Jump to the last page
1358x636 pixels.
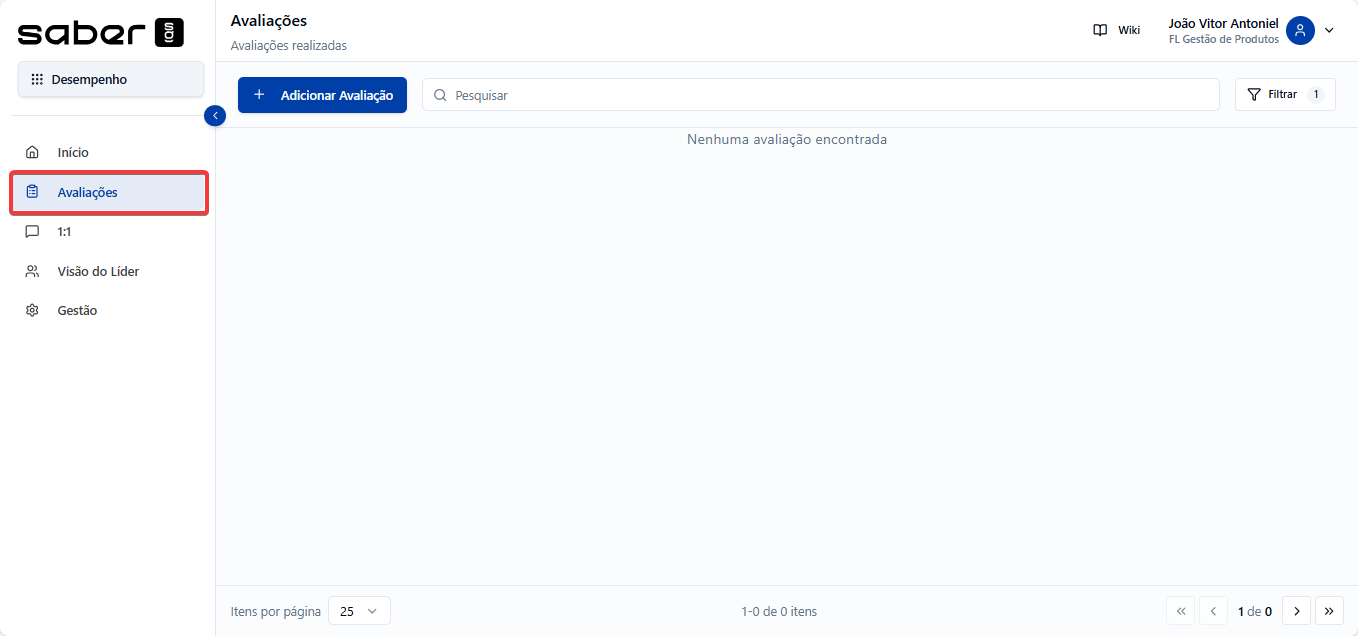coord(1329,611)
